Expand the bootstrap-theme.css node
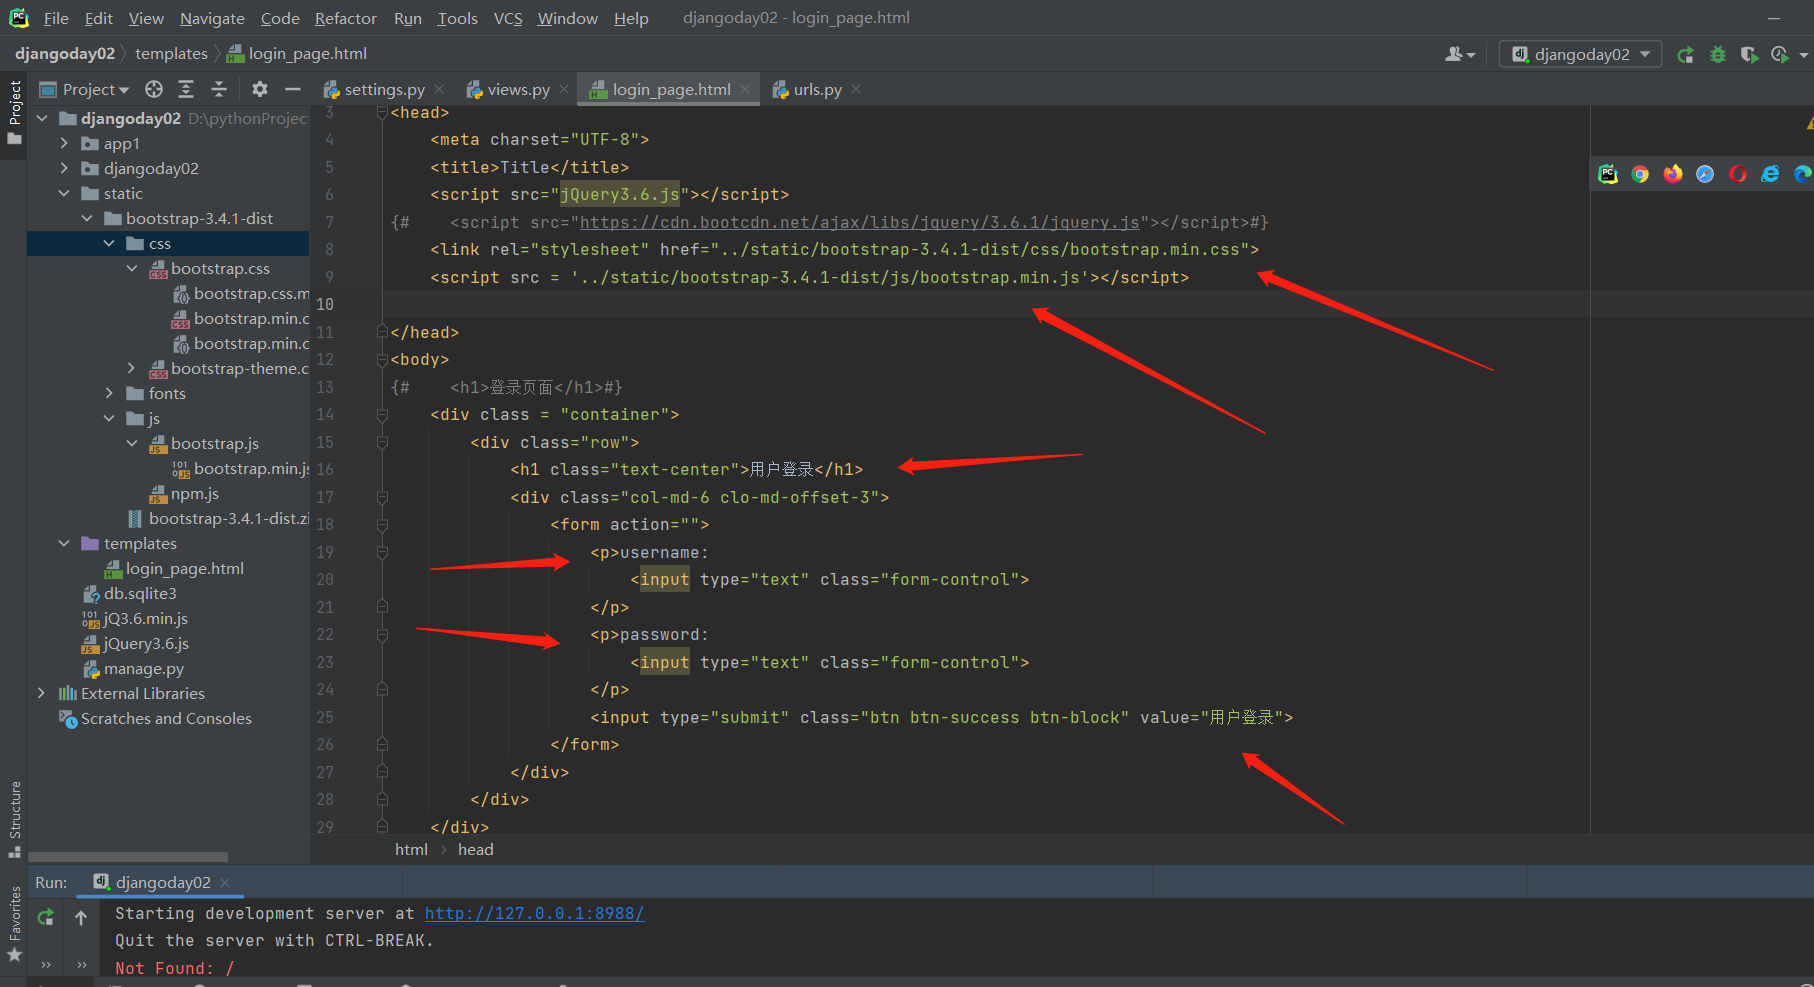Viewport: 1814px width, 987px height. point(132,368)
